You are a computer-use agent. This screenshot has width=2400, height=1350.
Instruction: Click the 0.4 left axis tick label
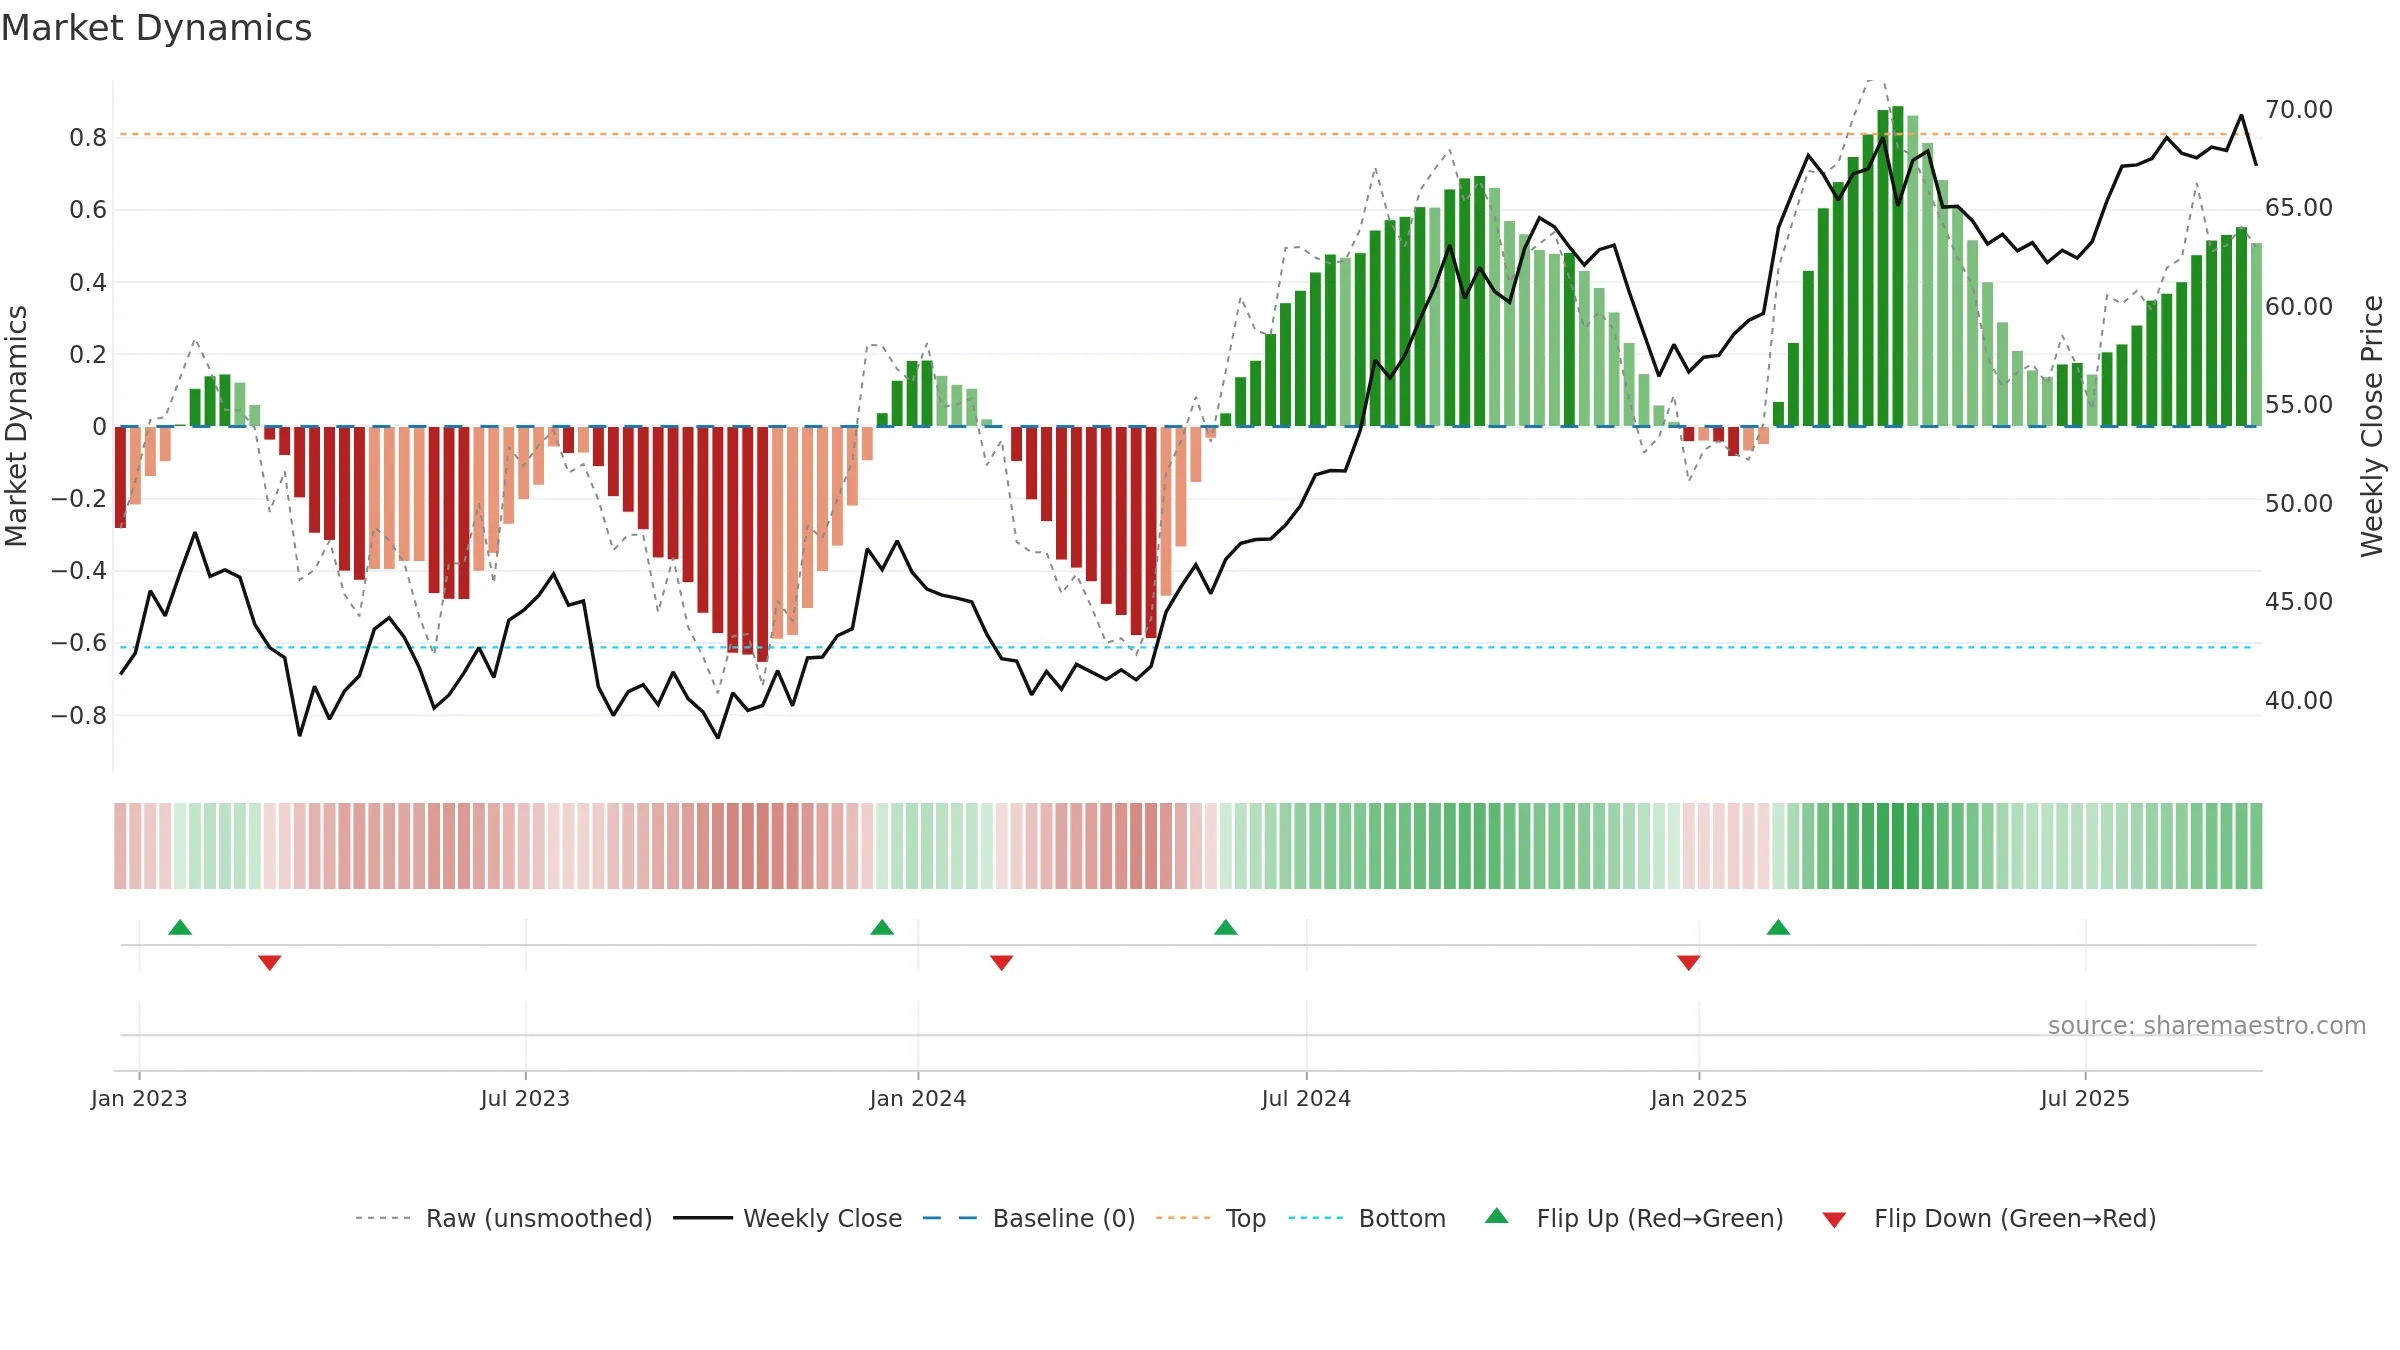pyautogui.click(x=88, y=282)
